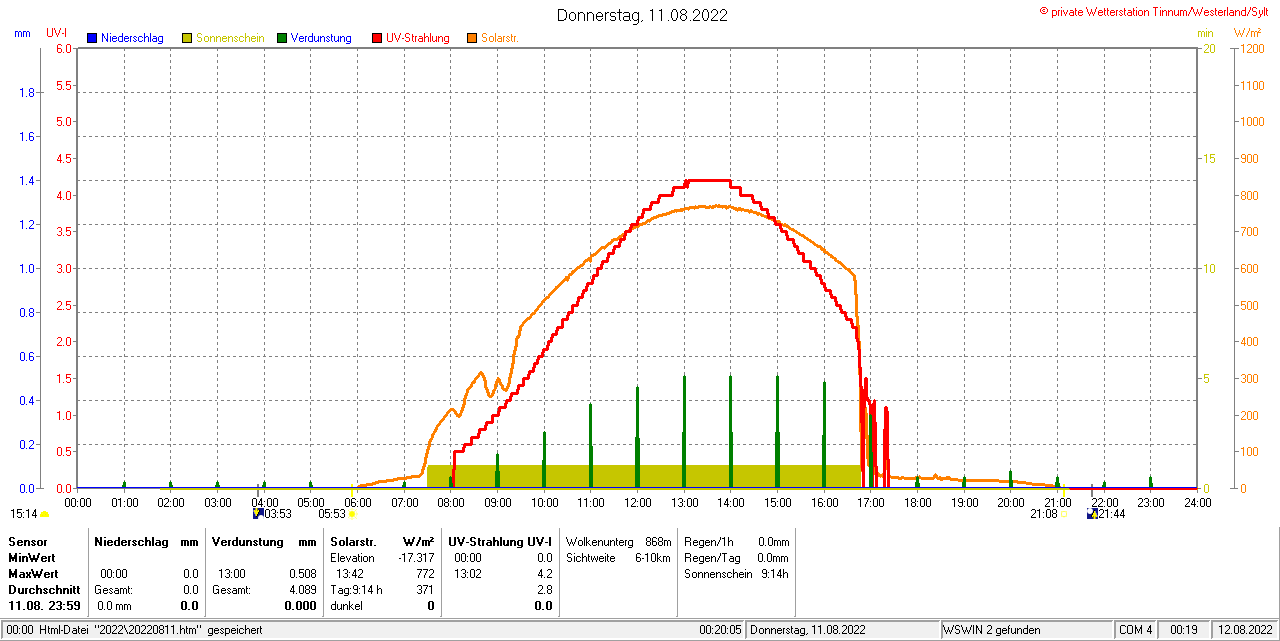Click the Verdunstung Gesamt value 4.089

click(x=303, y=589)
